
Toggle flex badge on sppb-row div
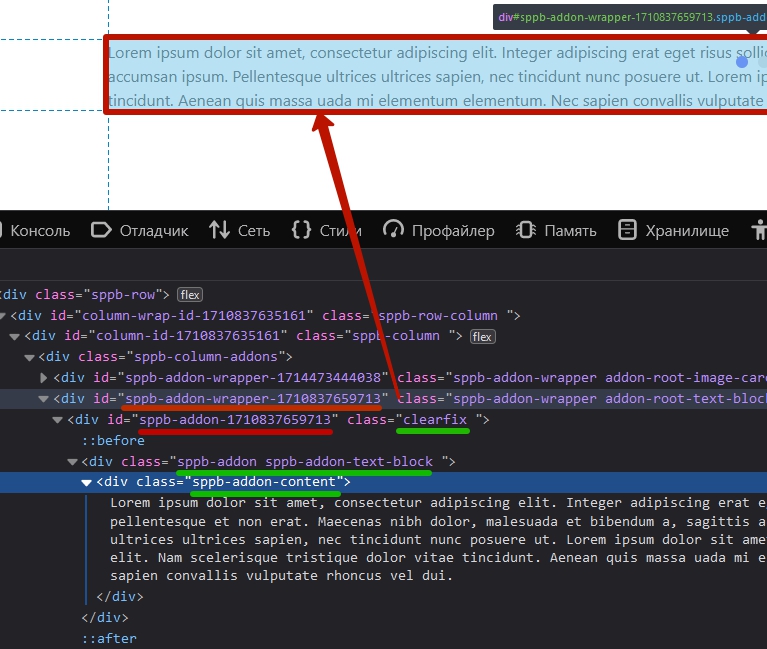point(189,295)
